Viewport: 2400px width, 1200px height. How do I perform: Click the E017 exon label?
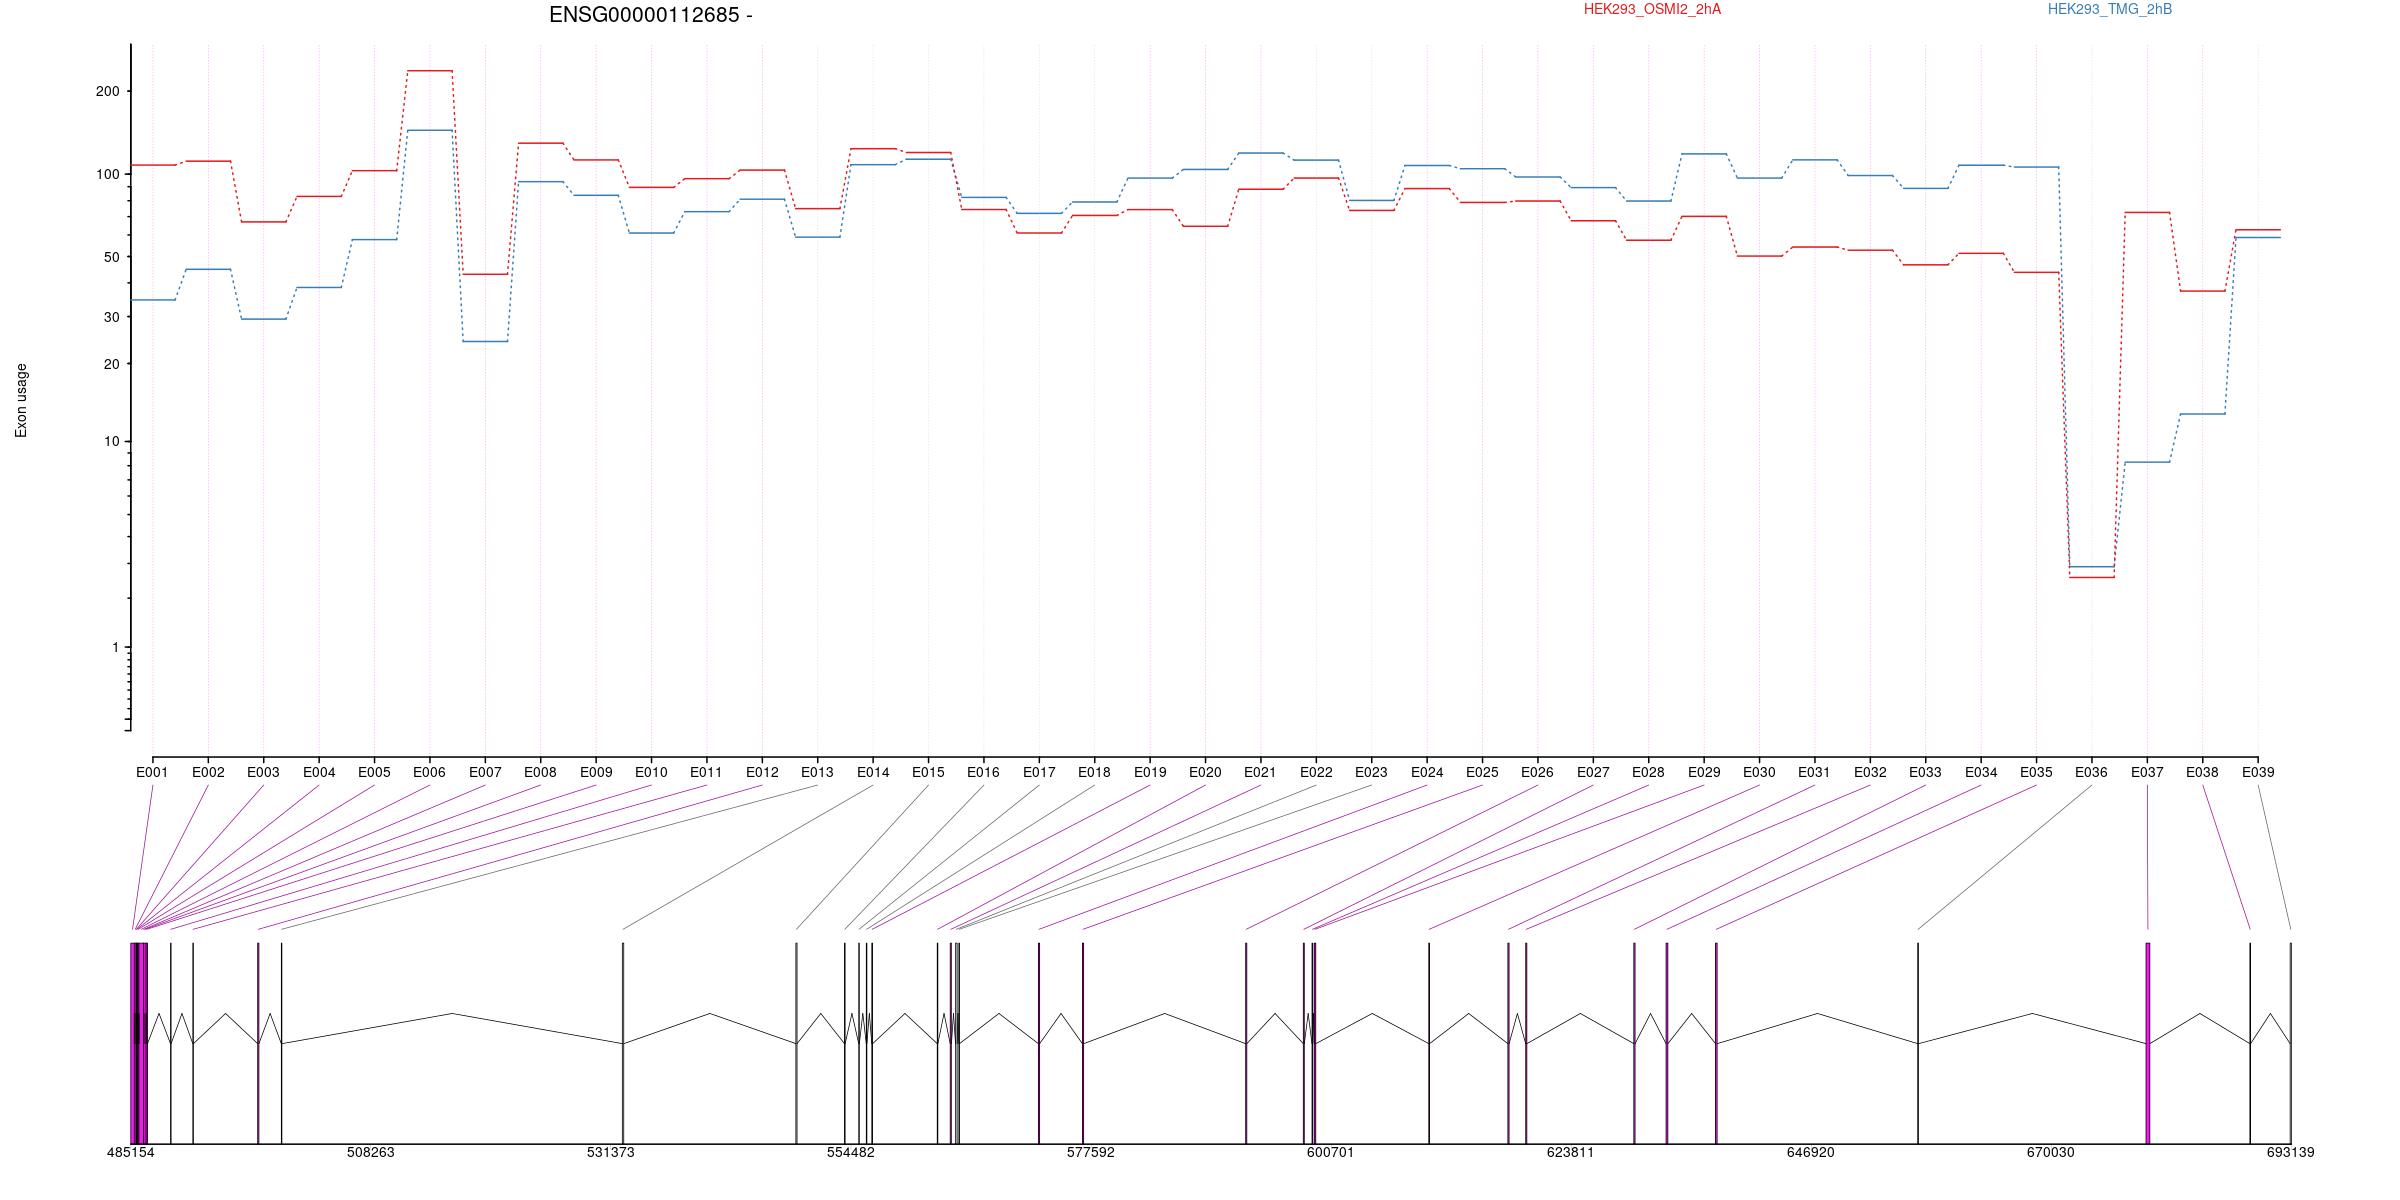click(x=1039, y=772)
